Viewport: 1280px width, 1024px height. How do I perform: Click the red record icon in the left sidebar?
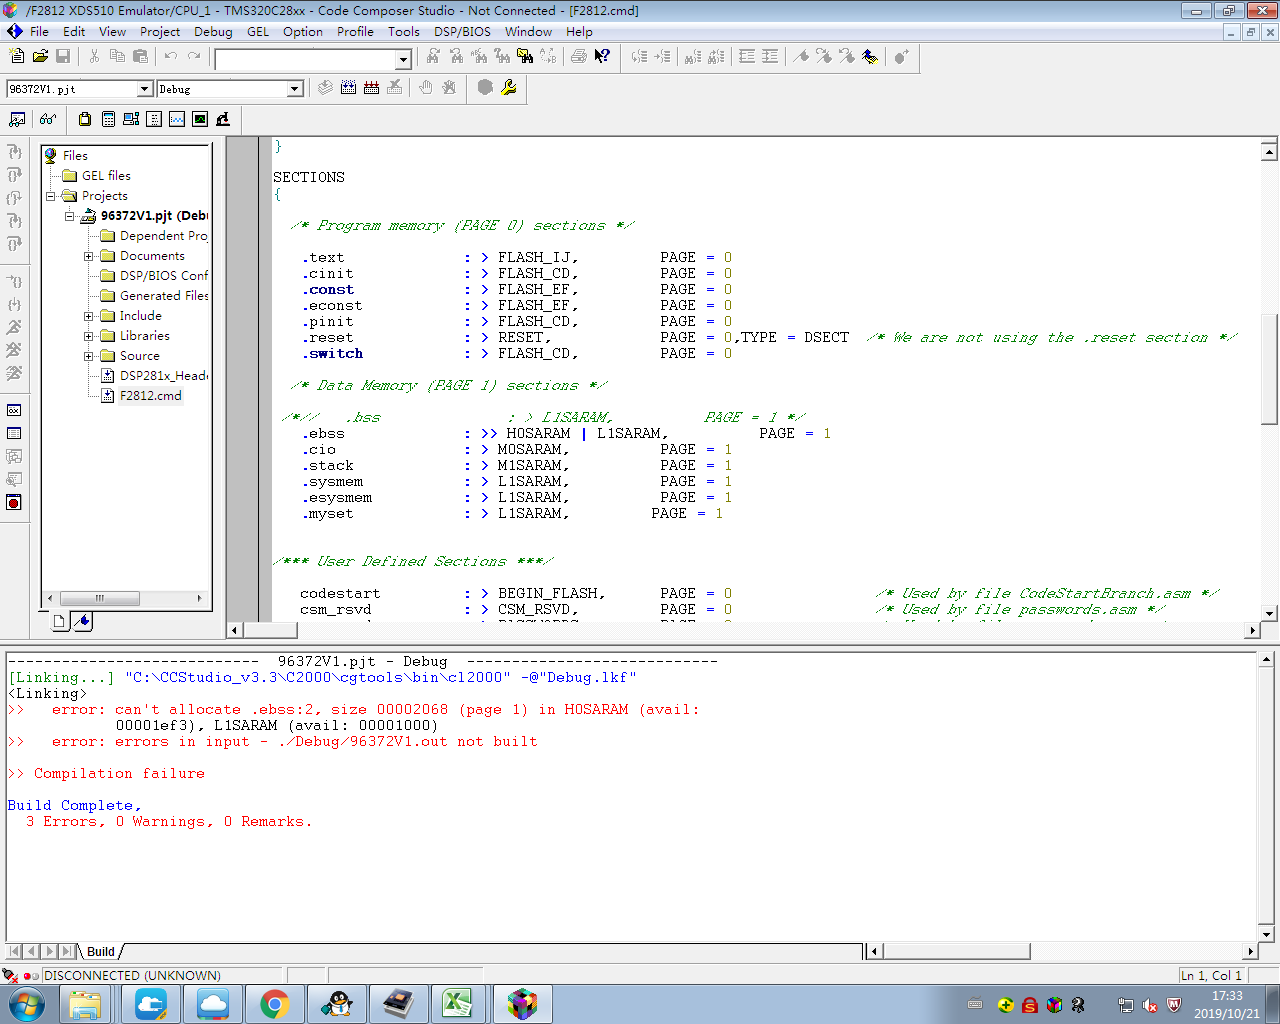coord(14,502)
